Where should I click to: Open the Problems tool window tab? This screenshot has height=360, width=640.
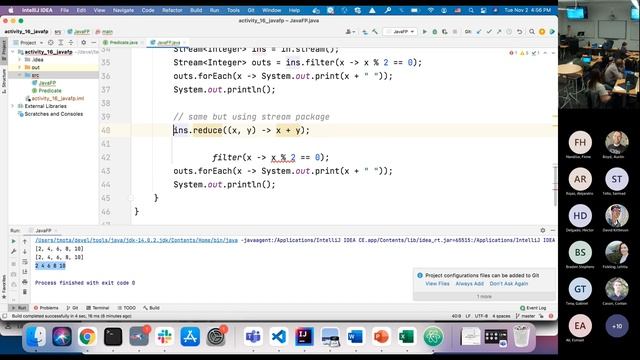click(46, 308)
